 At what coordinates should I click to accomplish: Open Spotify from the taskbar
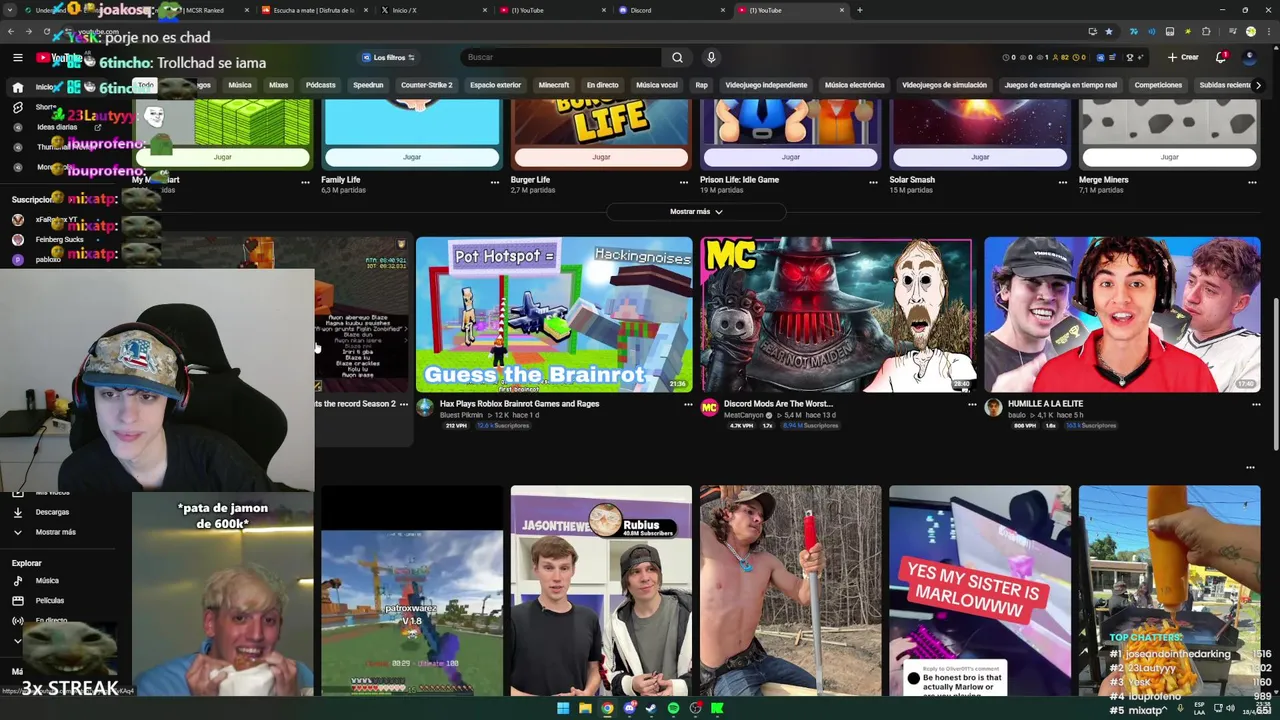click(x=673, y=708)
